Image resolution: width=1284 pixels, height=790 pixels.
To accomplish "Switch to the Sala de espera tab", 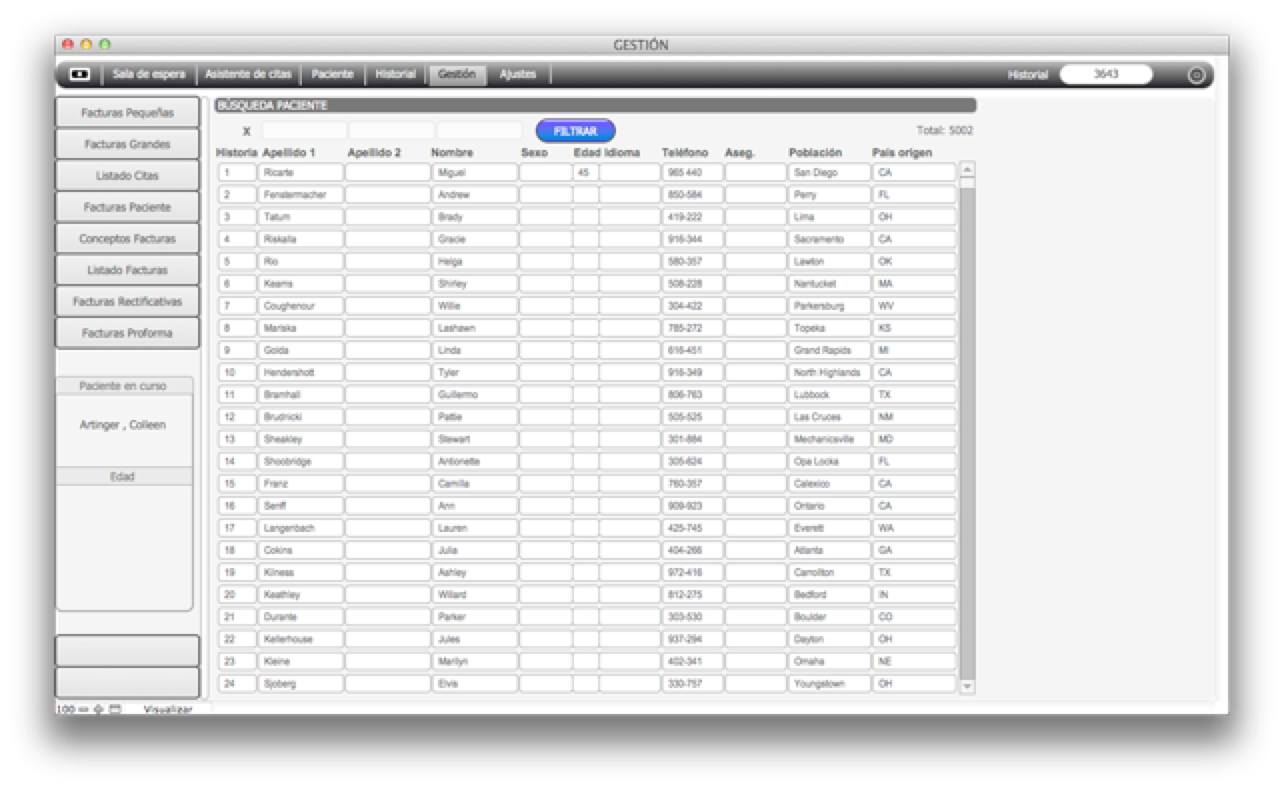I will coord(148,75).
